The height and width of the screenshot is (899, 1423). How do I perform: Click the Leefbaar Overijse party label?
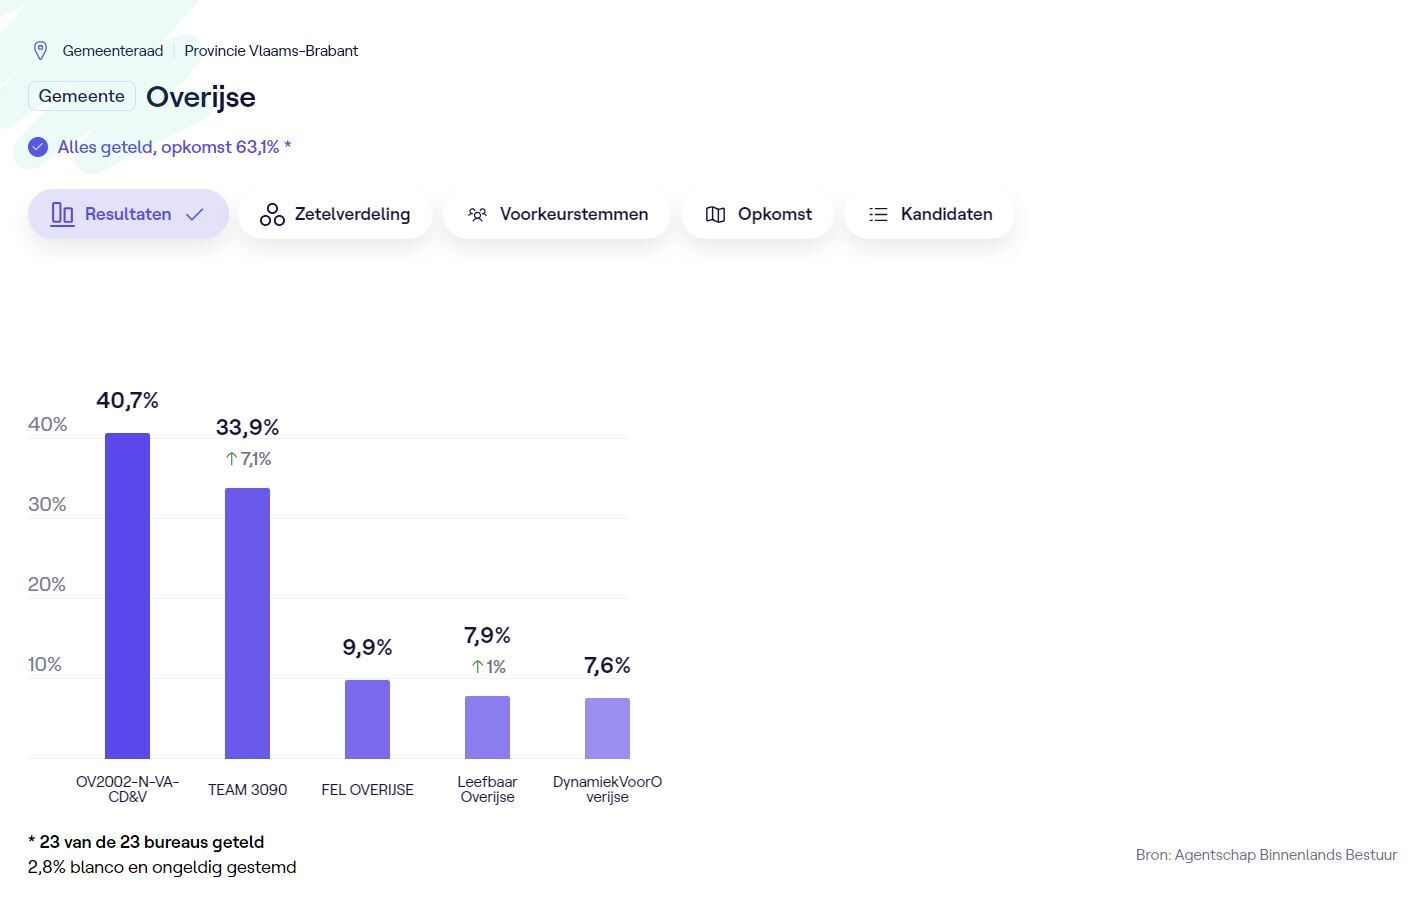[x=487, y=789]
